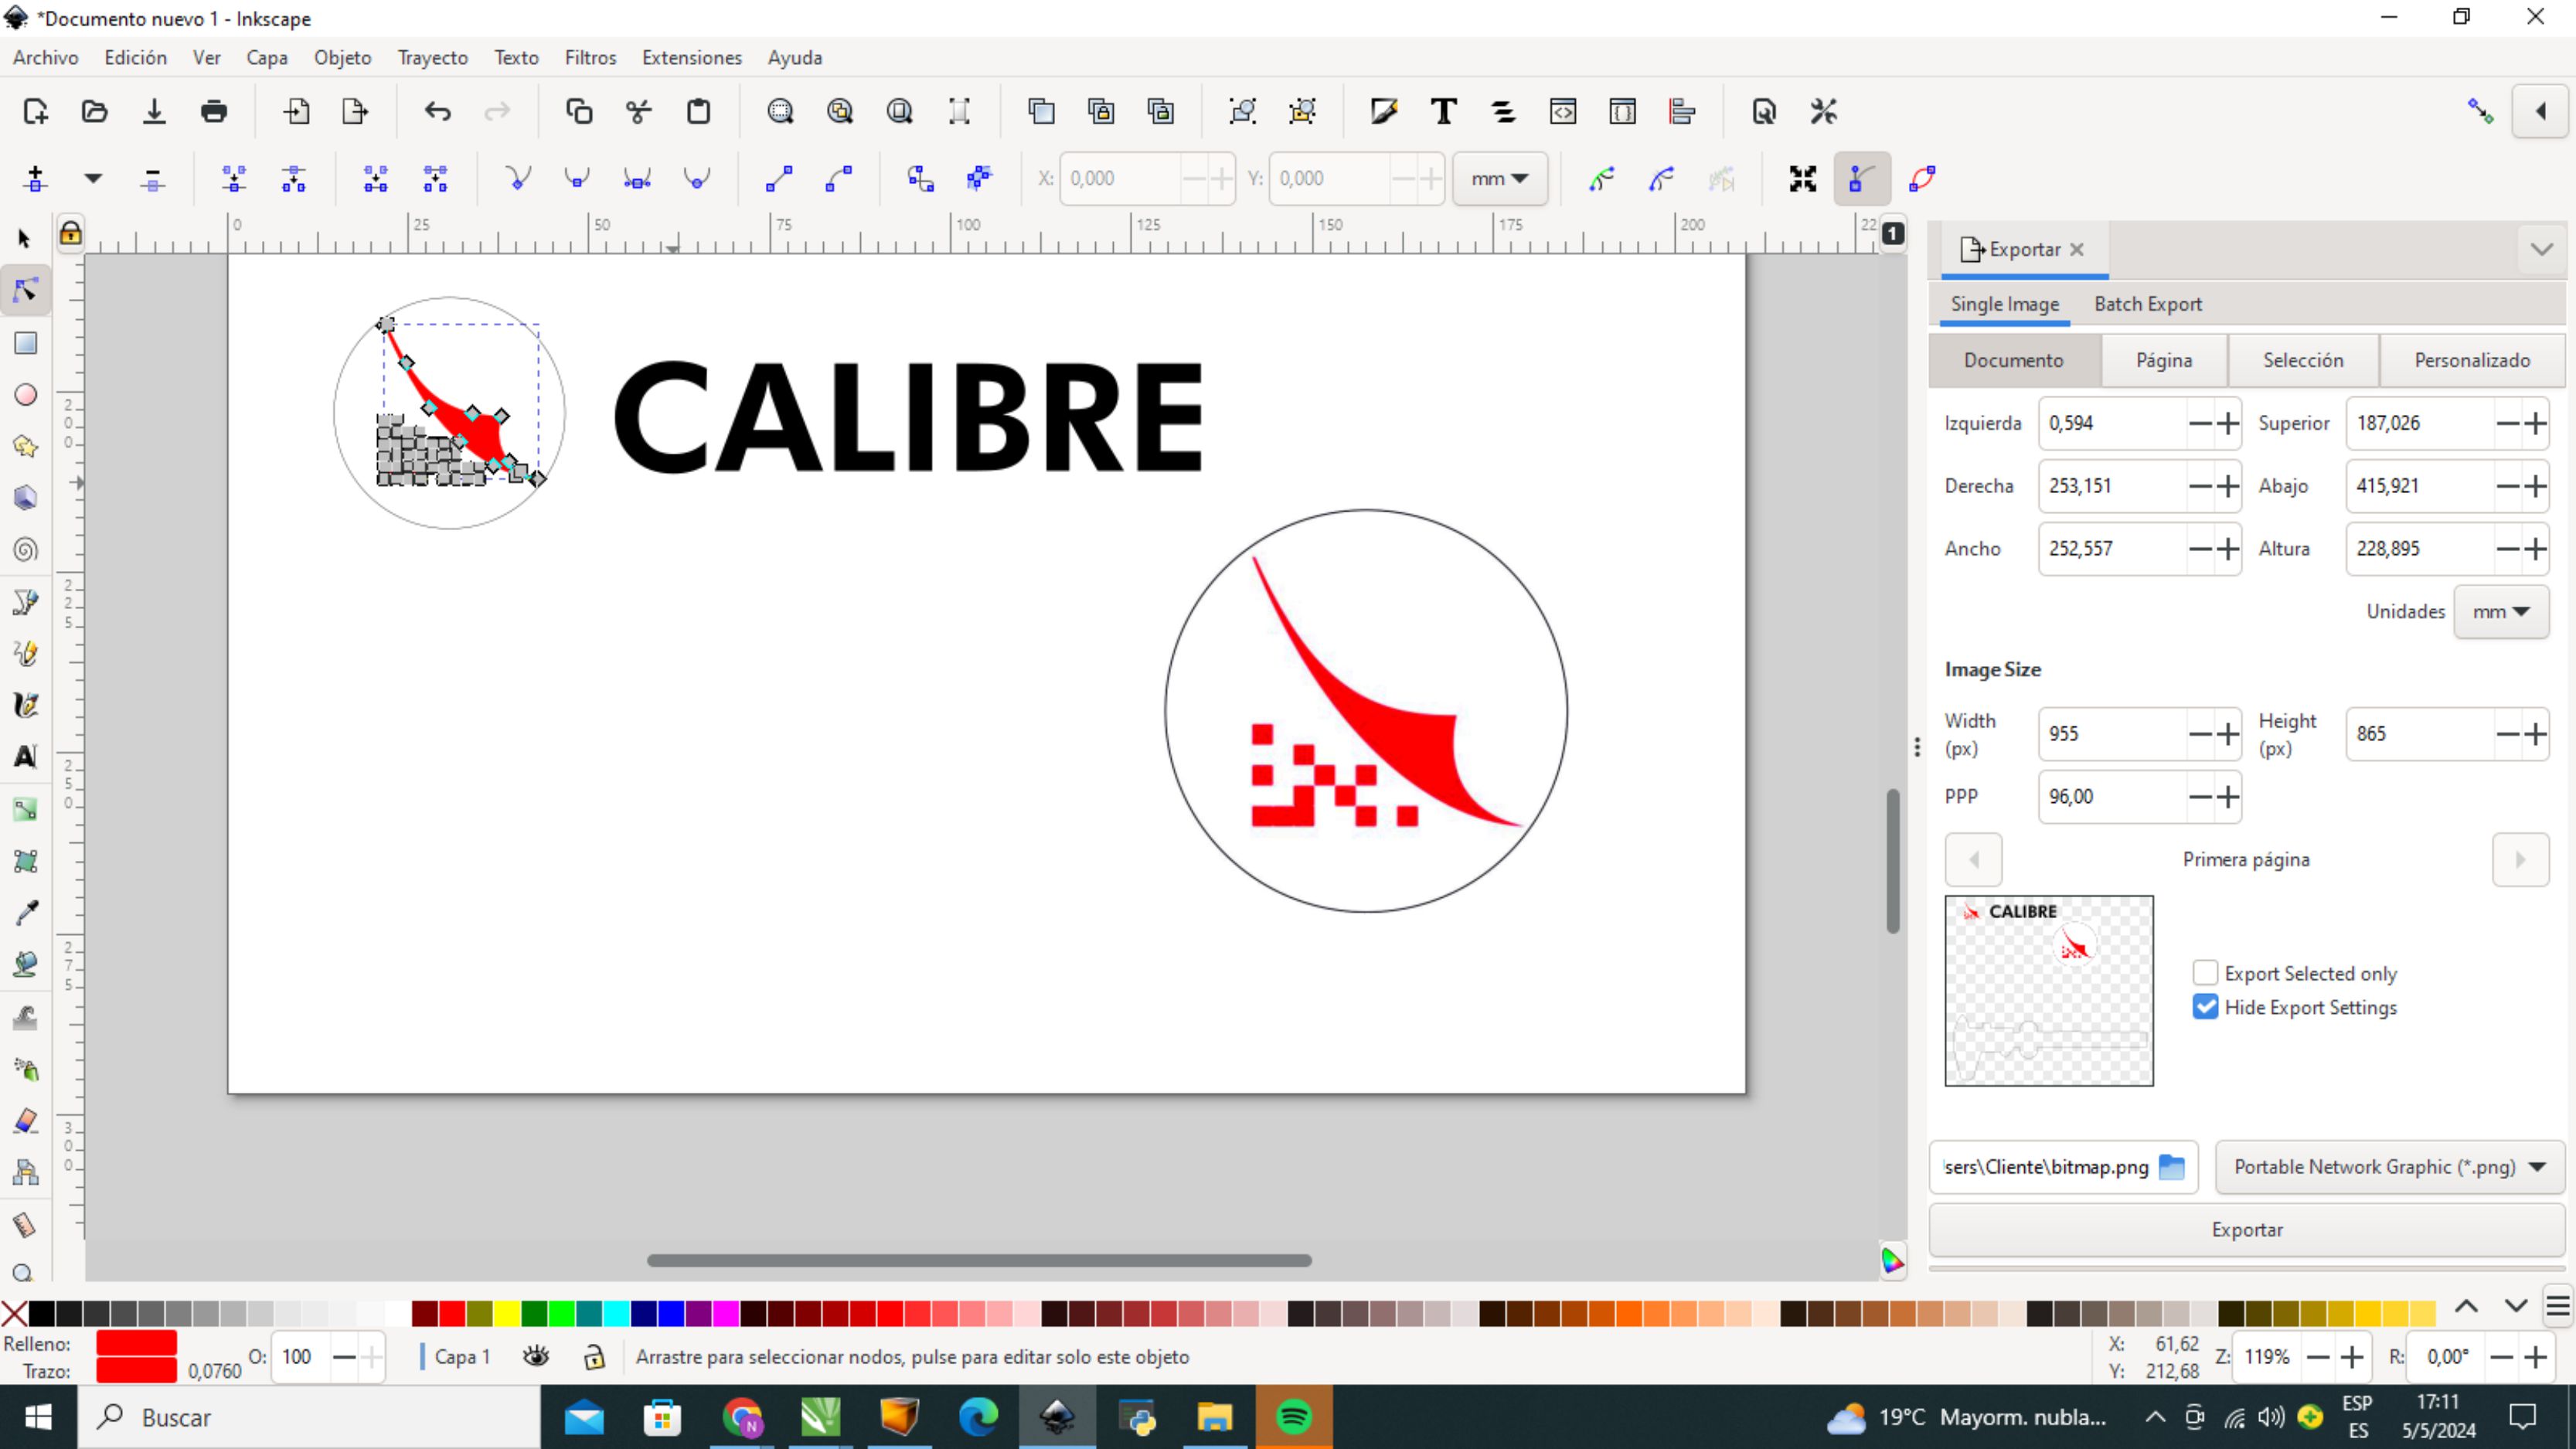Select the Selector arrow tool
Viewport: 2576px width, 1449px height.
(x=25, y=238)
